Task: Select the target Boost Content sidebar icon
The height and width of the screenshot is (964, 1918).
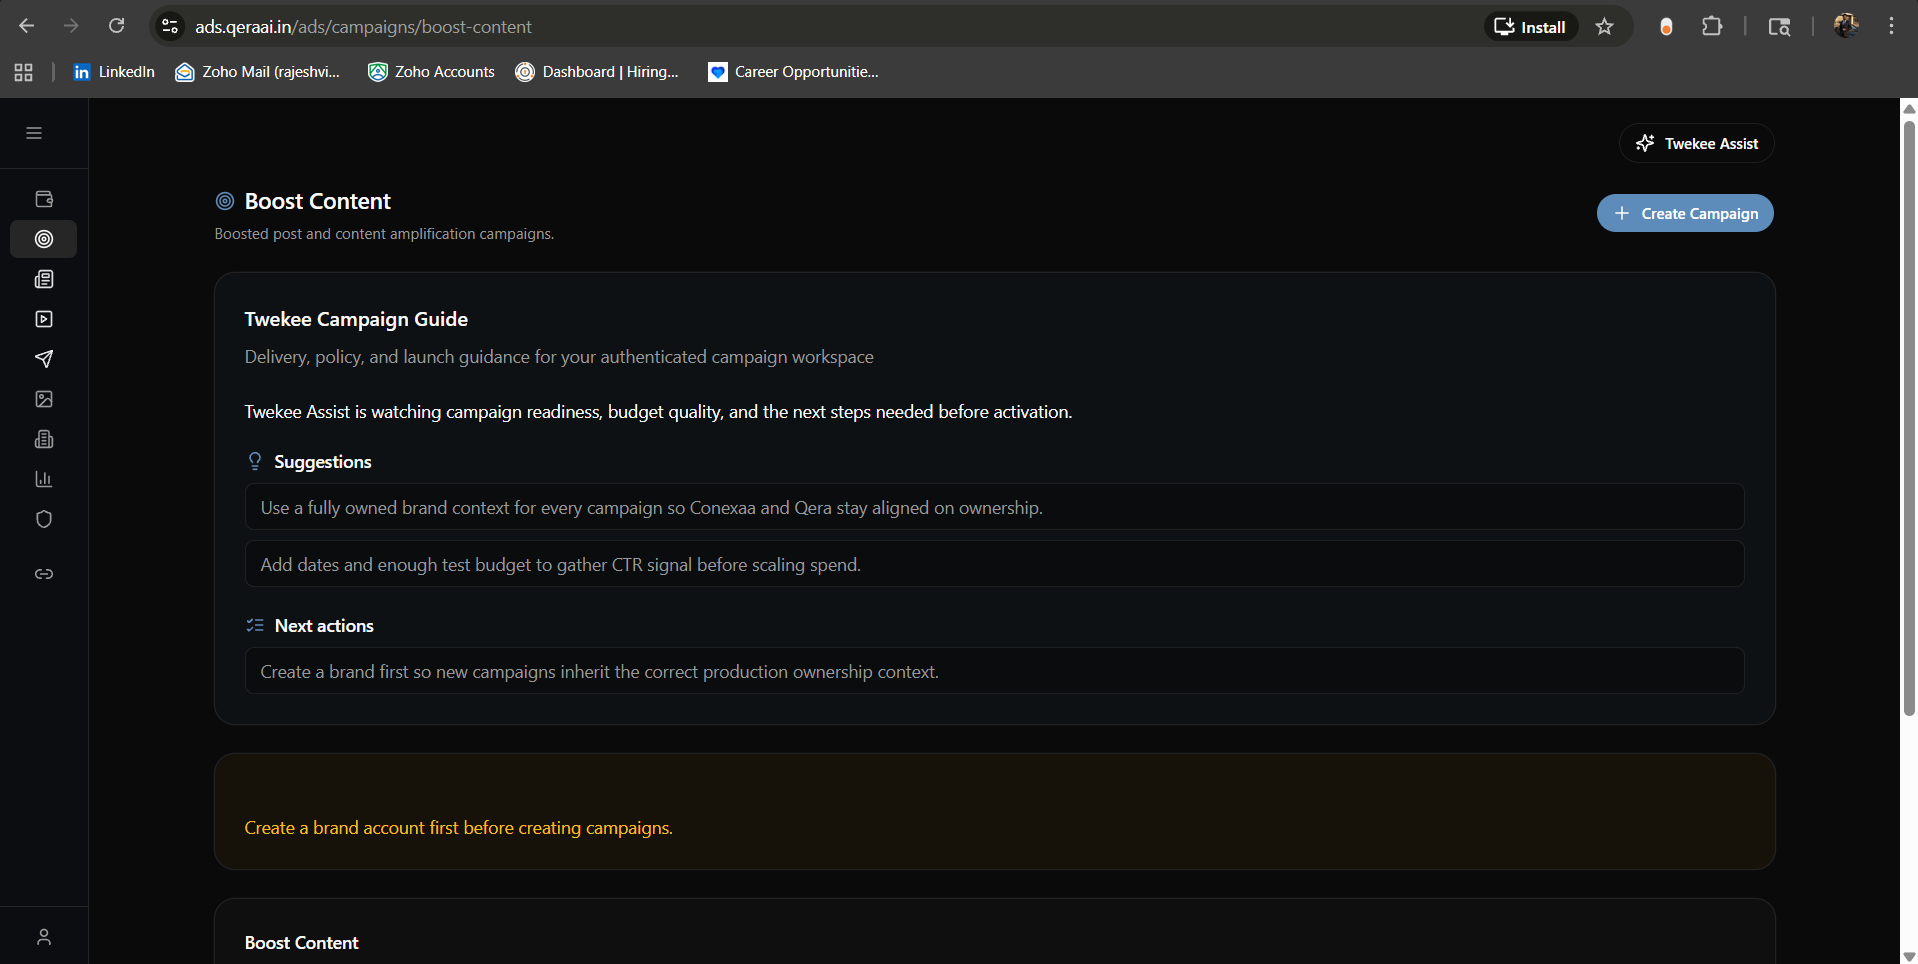Action: coord(44,239)
